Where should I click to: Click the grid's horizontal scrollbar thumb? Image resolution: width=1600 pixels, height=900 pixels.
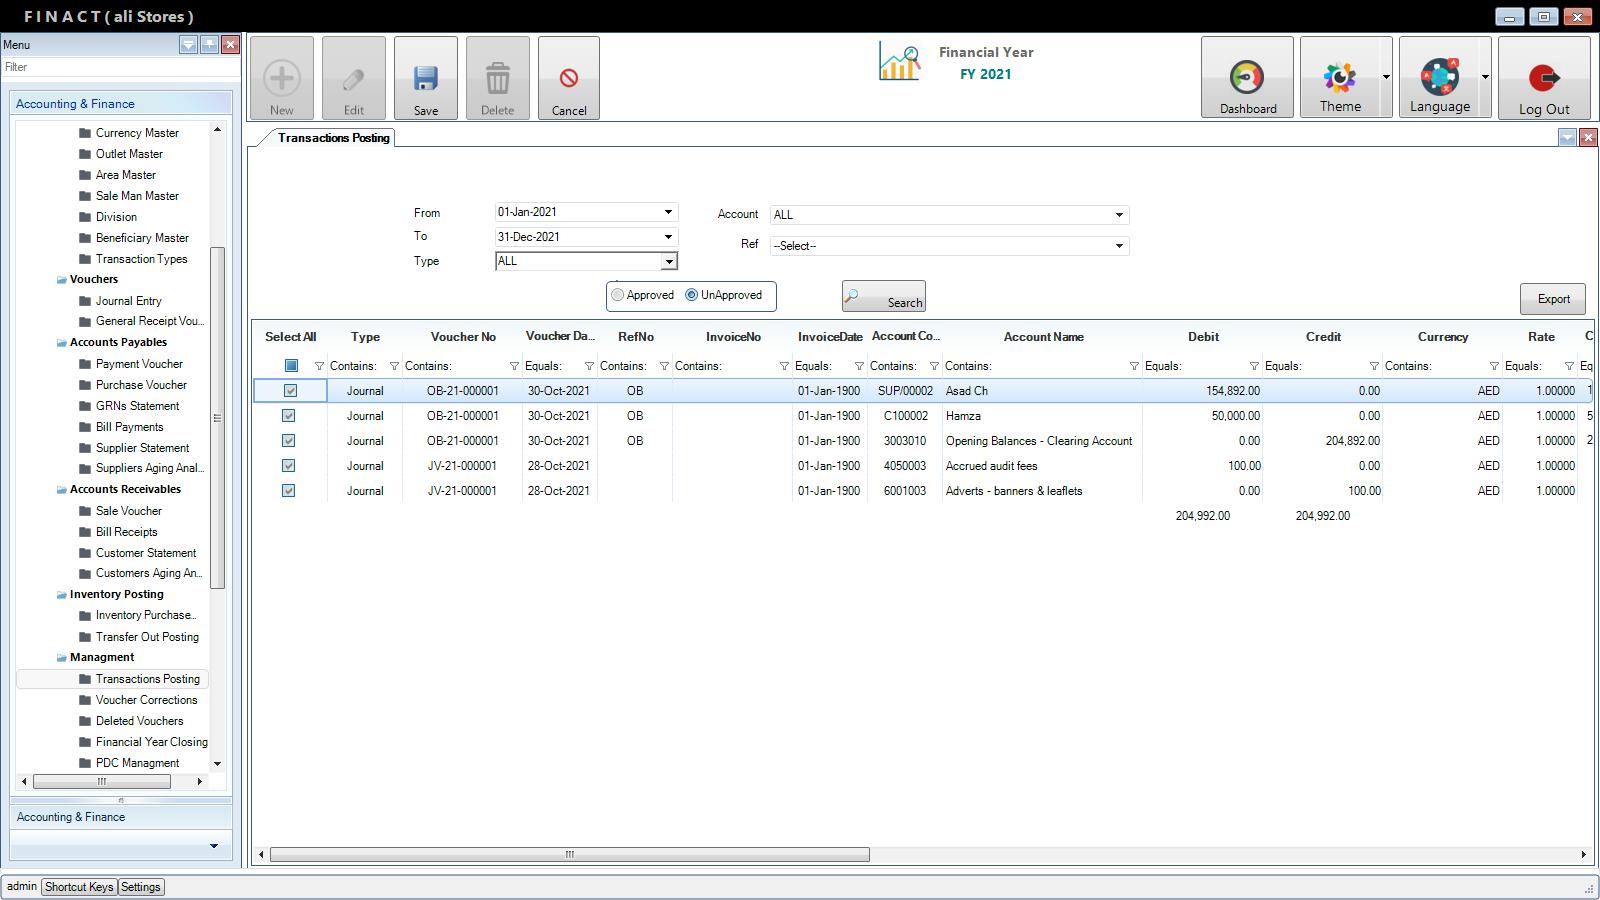[x=569, y=854]
